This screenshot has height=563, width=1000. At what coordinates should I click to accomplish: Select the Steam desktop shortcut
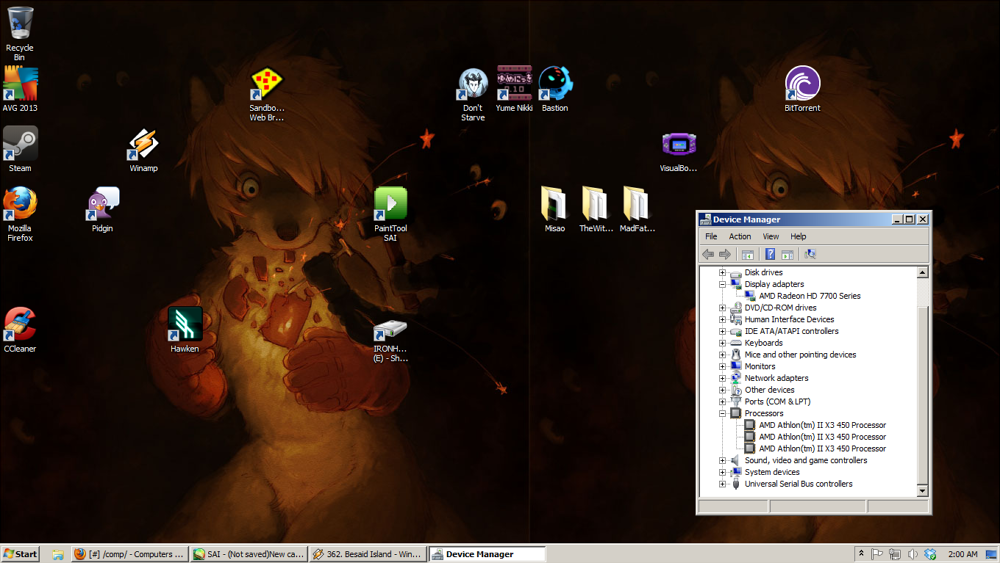tap(20, 149)
